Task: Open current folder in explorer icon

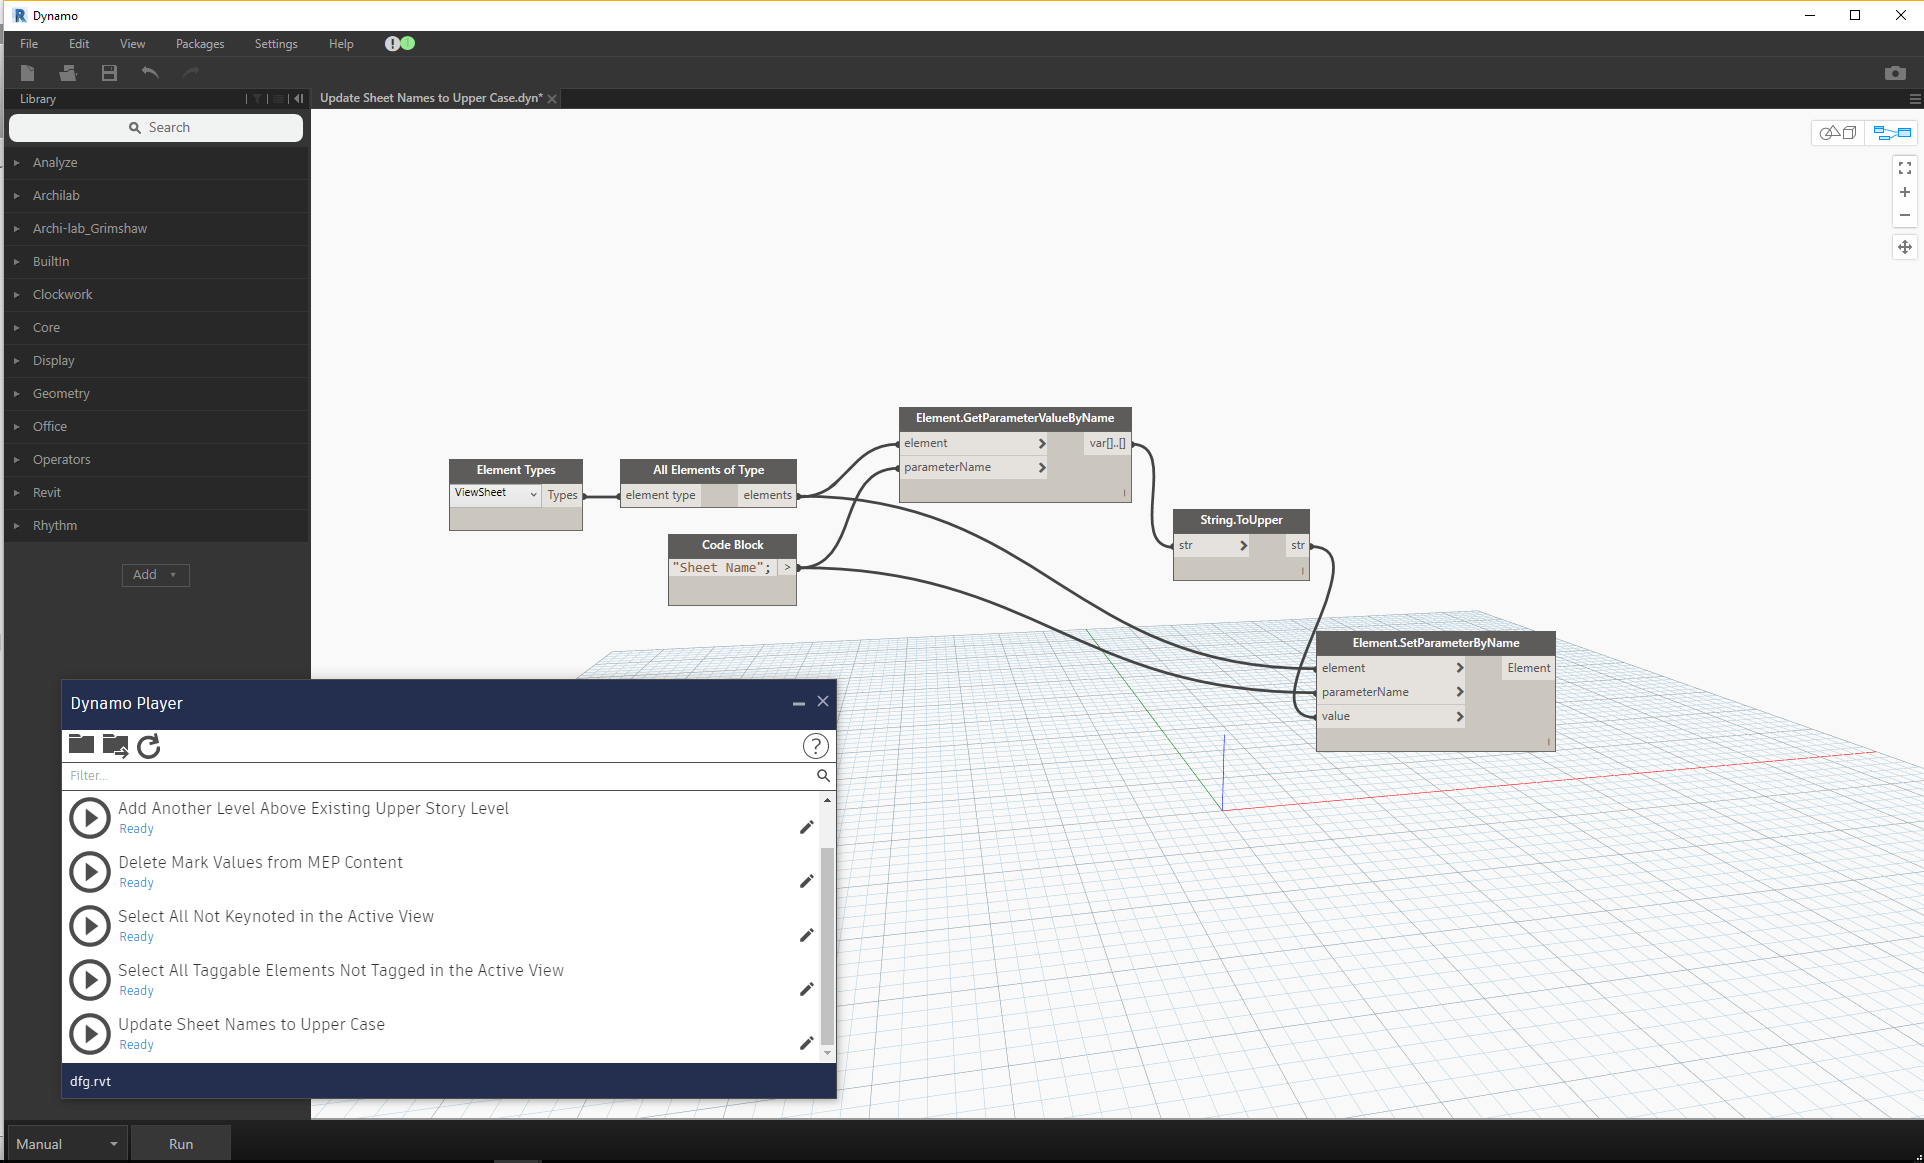Action: coord(115,746)
